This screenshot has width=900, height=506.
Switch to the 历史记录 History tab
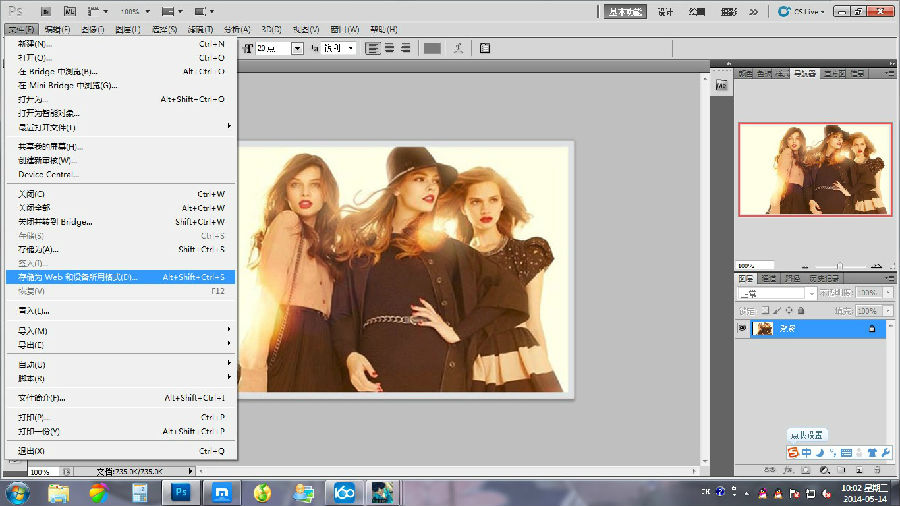[824, 278]
